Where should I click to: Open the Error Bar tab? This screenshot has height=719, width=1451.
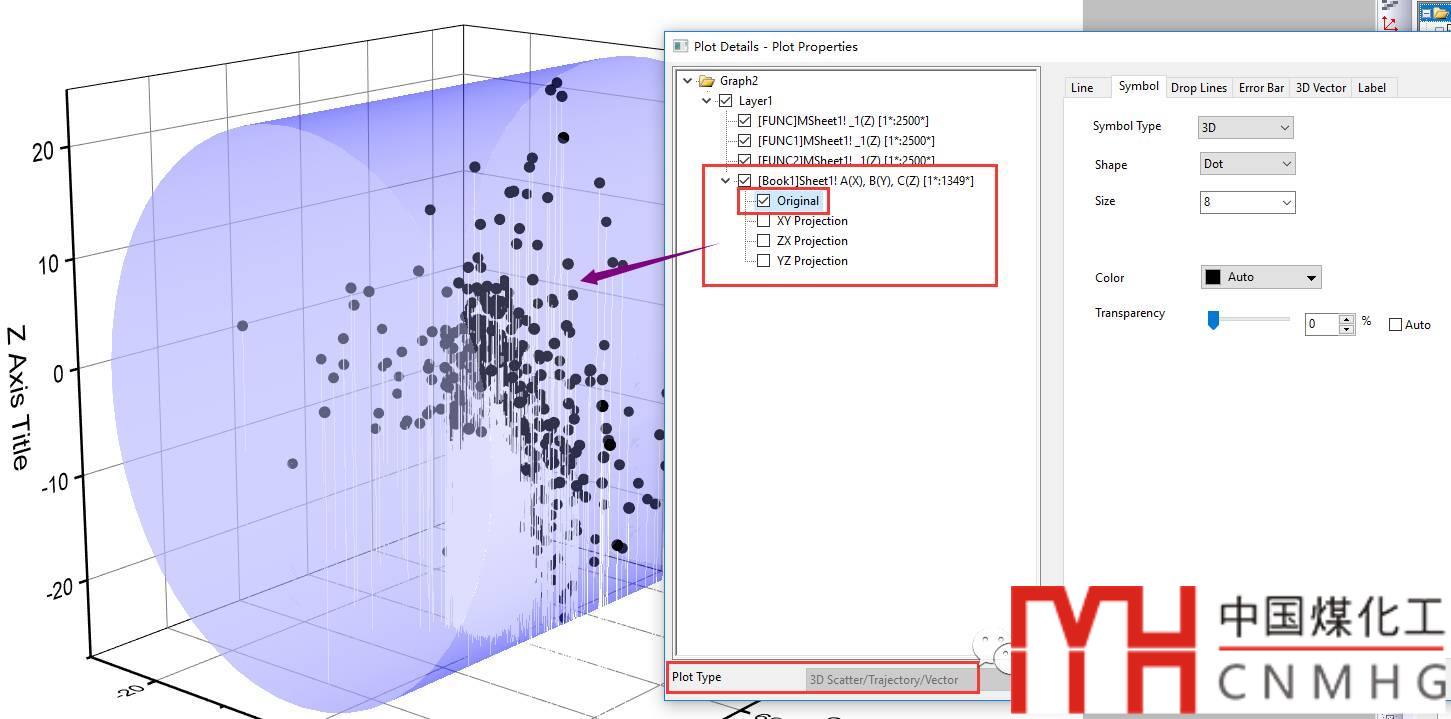click(x=1261, y=88)
